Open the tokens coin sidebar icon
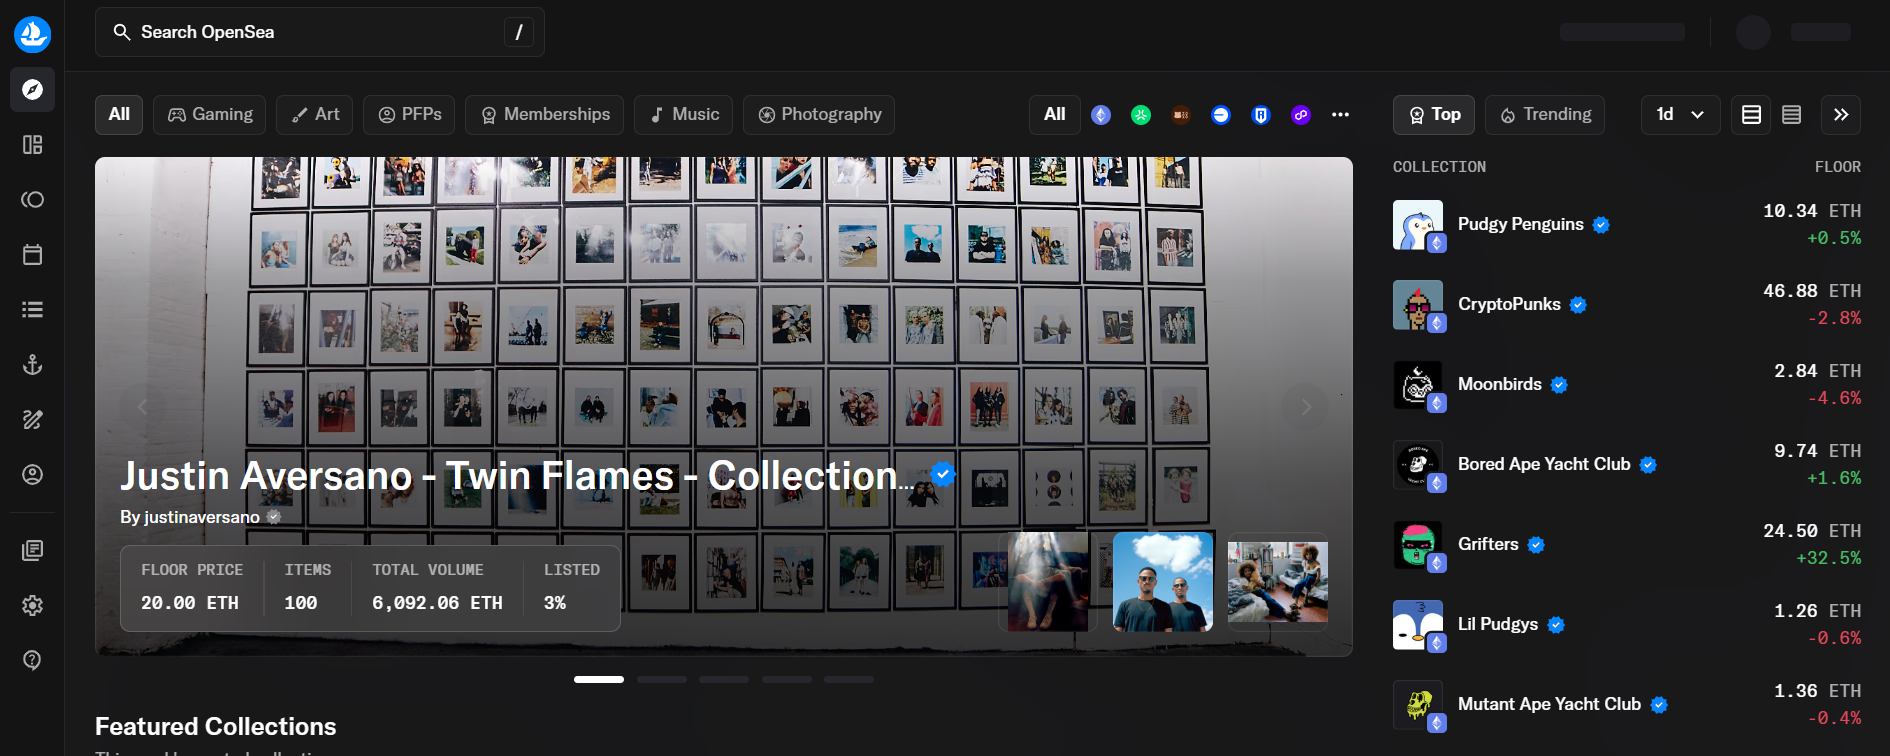 click(x=32, y=200)
